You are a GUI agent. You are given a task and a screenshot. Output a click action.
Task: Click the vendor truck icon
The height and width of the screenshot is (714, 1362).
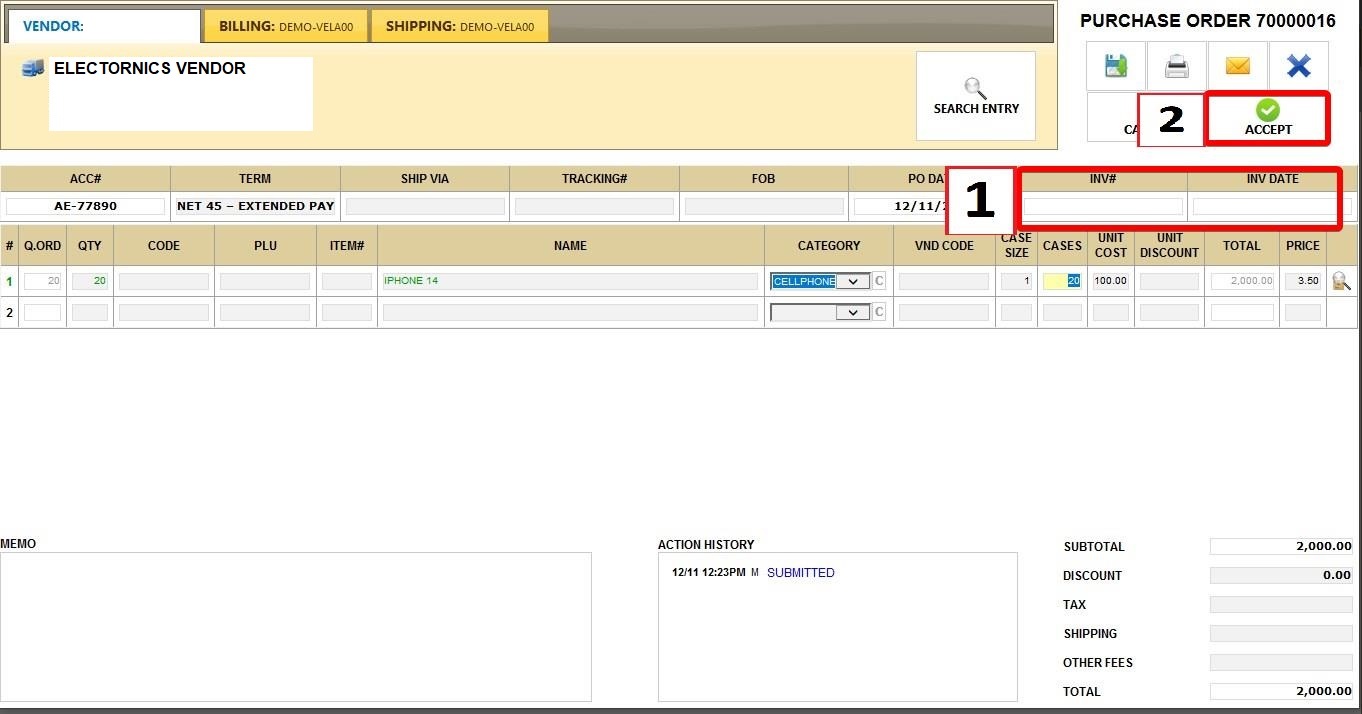(x=33, y=69)
